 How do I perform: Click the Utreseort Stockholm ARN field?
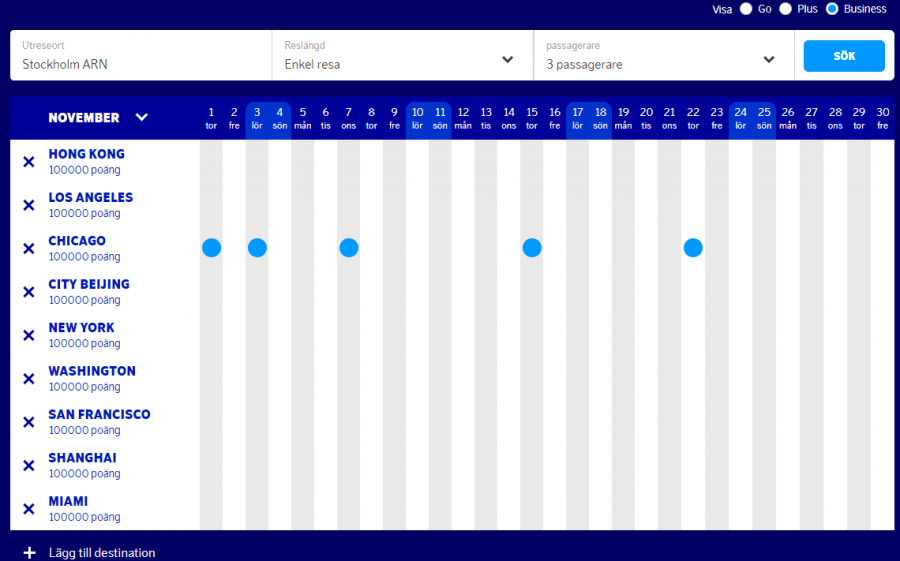tap(140, 56)
